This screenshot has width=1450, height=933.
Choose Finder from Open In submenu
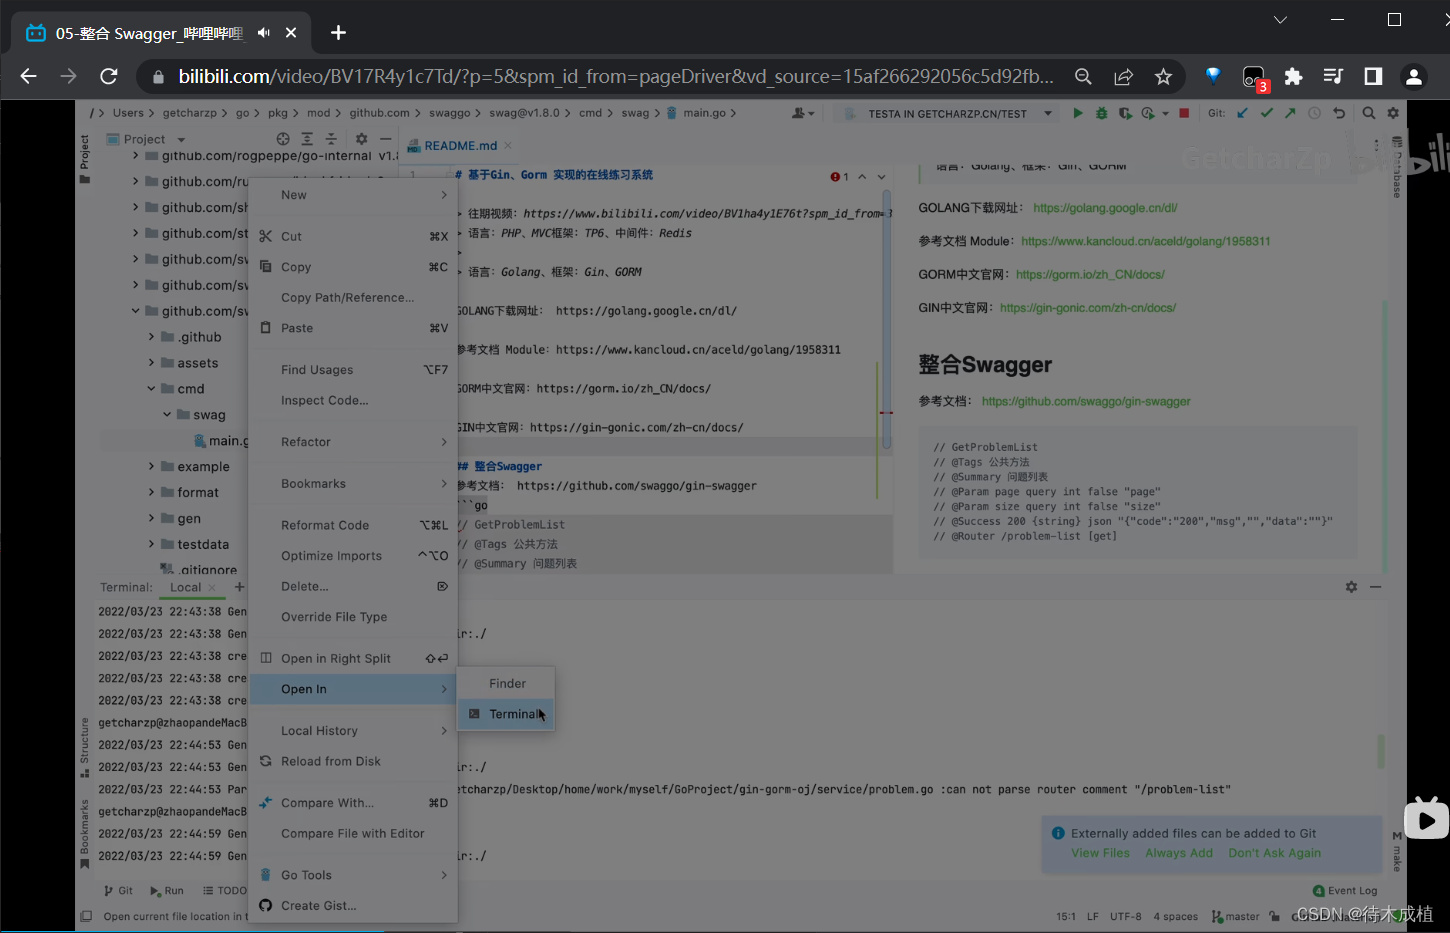tap(506, 684)
